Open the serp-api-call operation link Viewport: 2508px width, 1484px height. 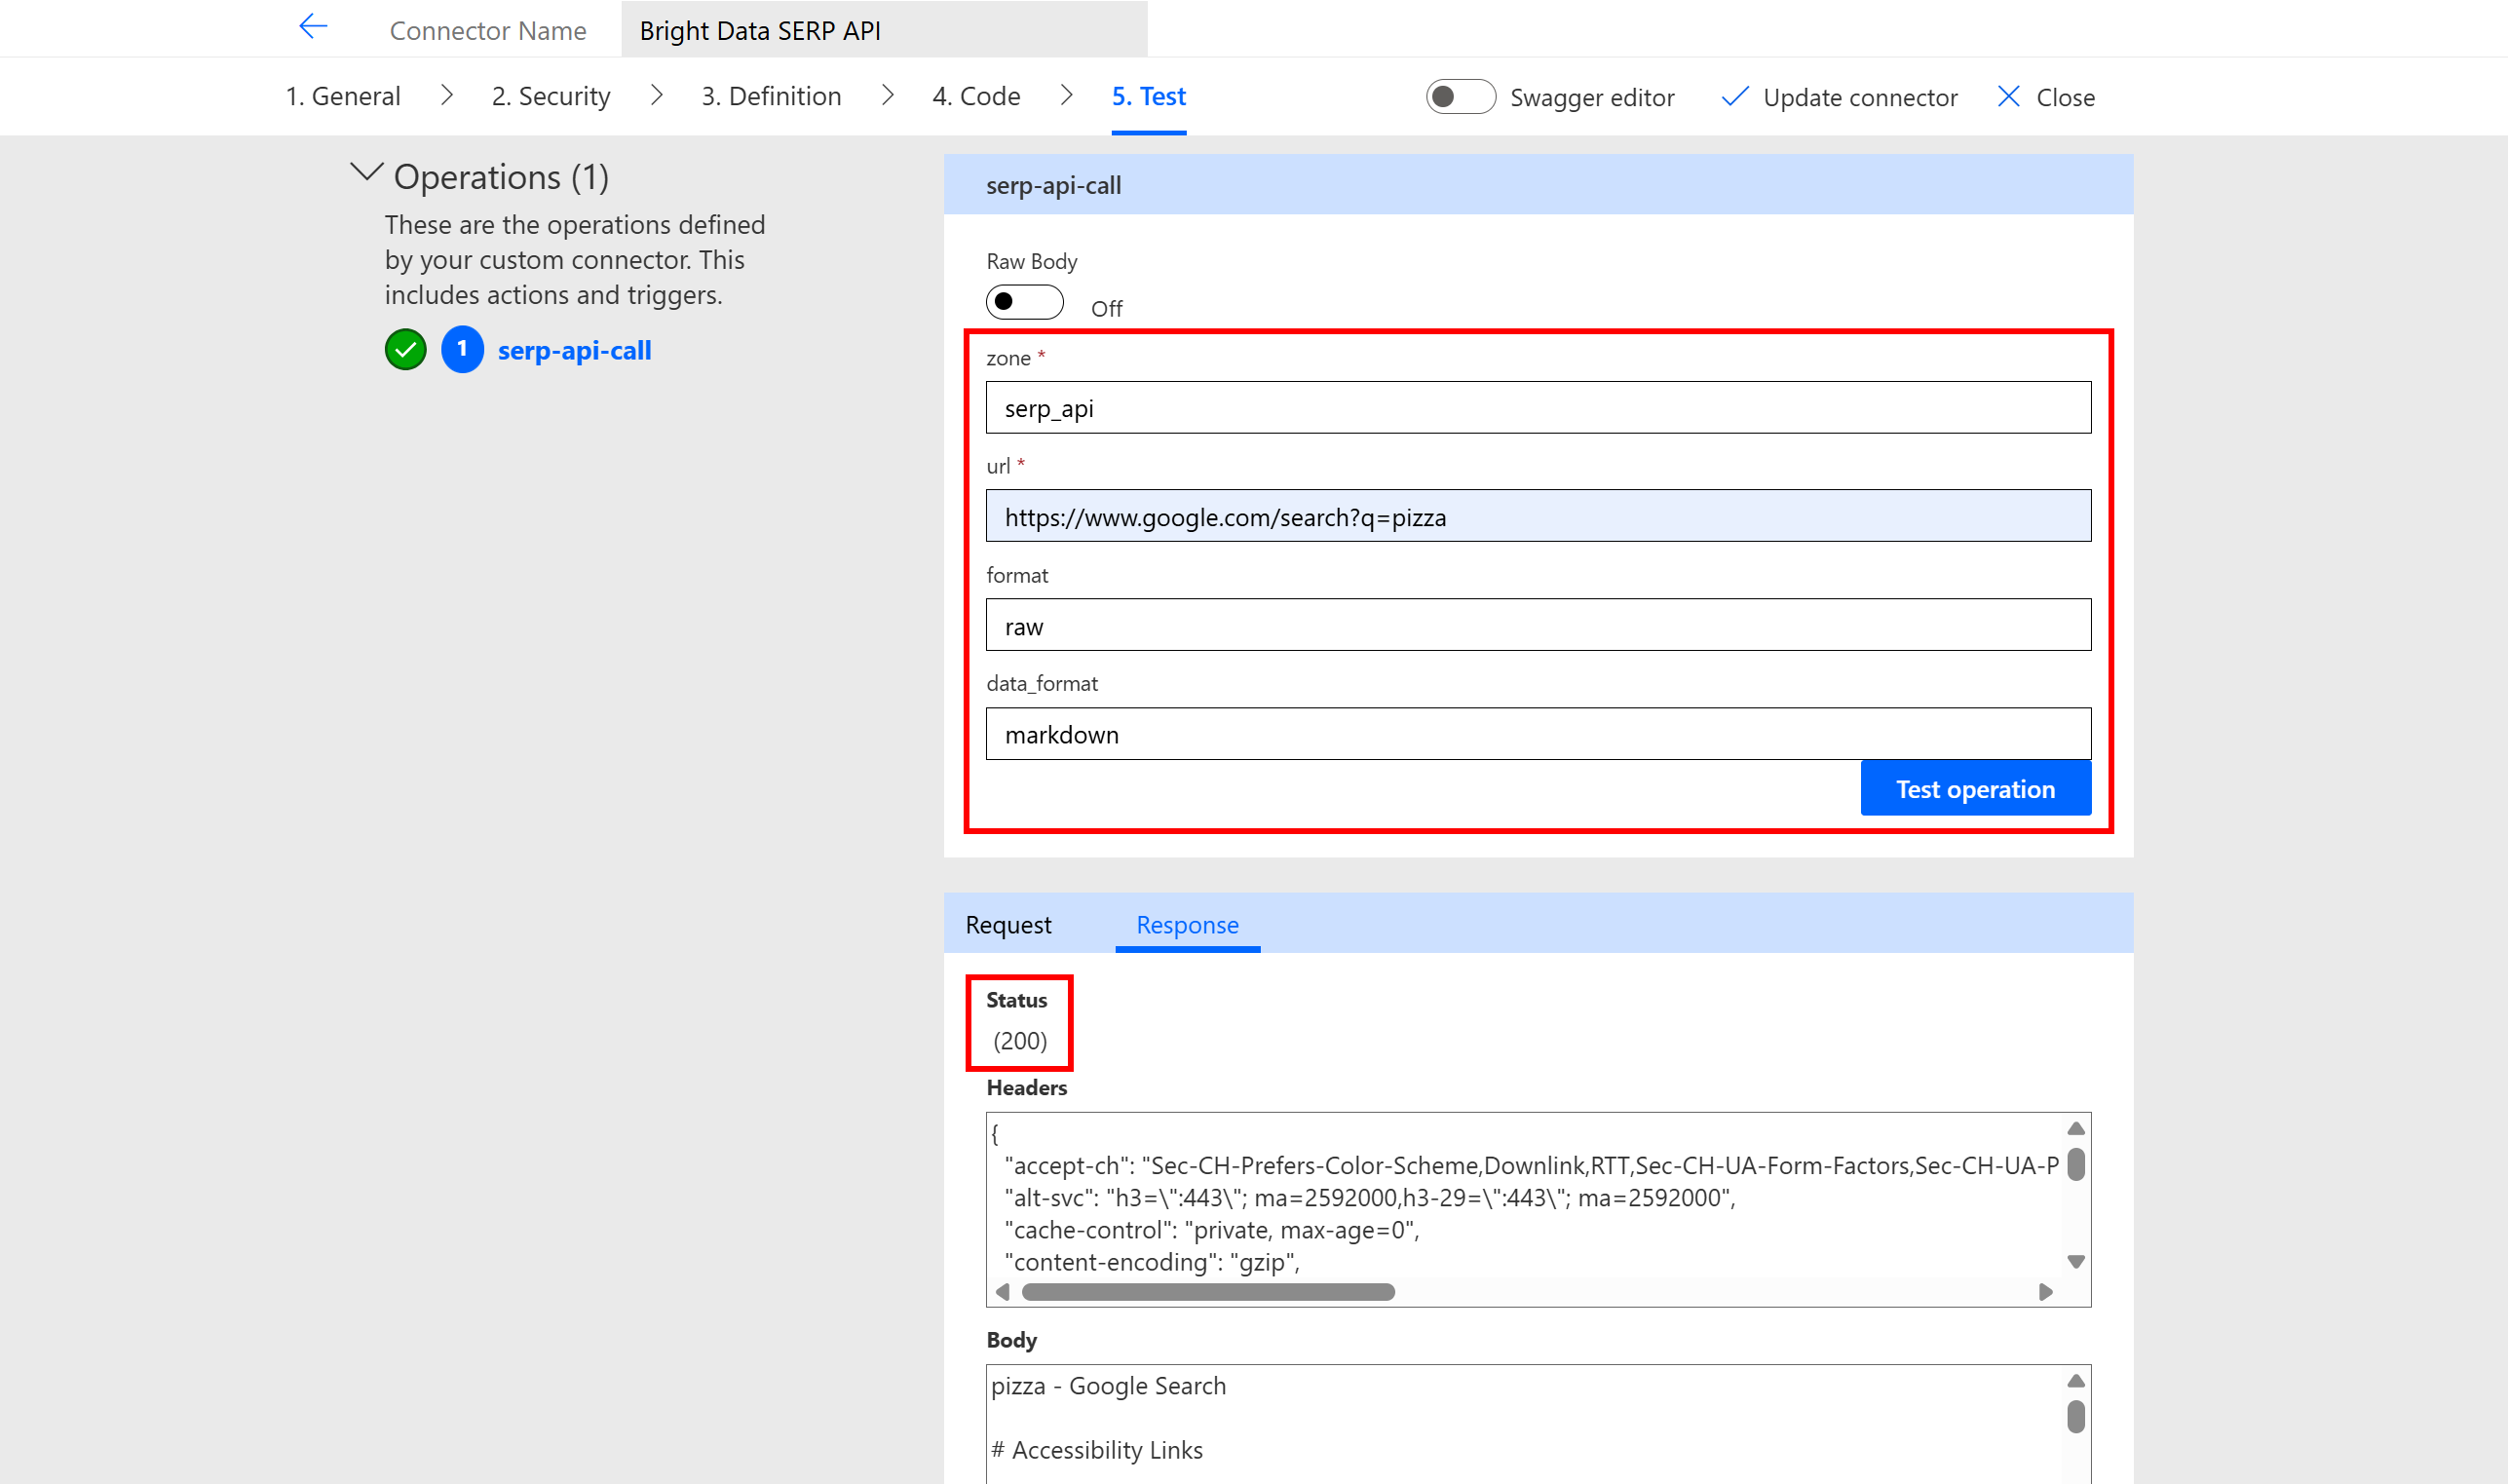pyautogui.click(x=574, y=350)
